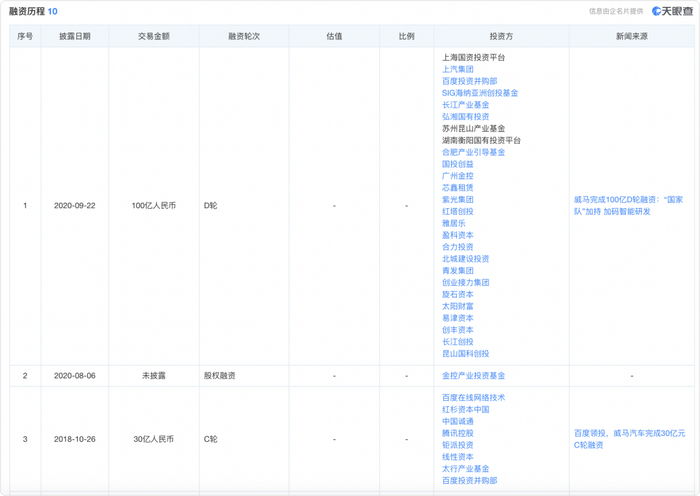Select date cell 2020-09-22

(x=75, y=205)
